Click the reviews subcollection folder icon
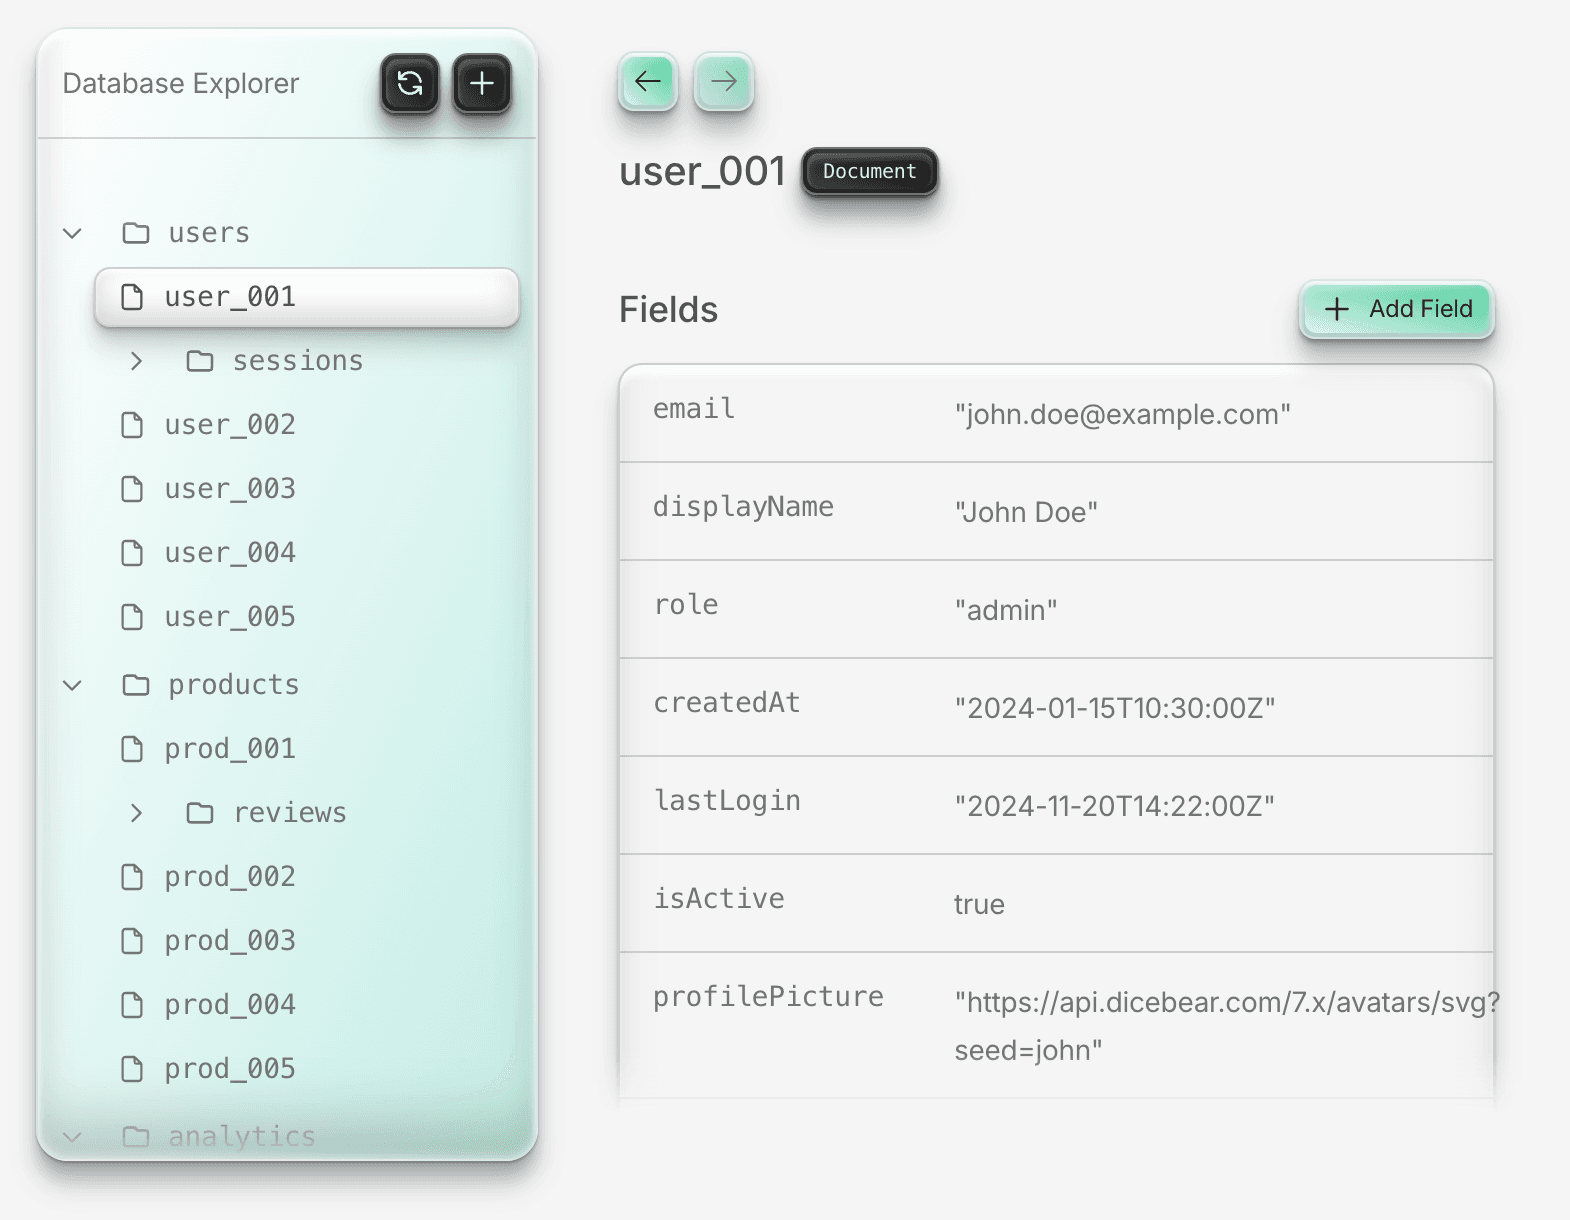This screenshot has width=1570, height=1220. [x=200, y=813]
